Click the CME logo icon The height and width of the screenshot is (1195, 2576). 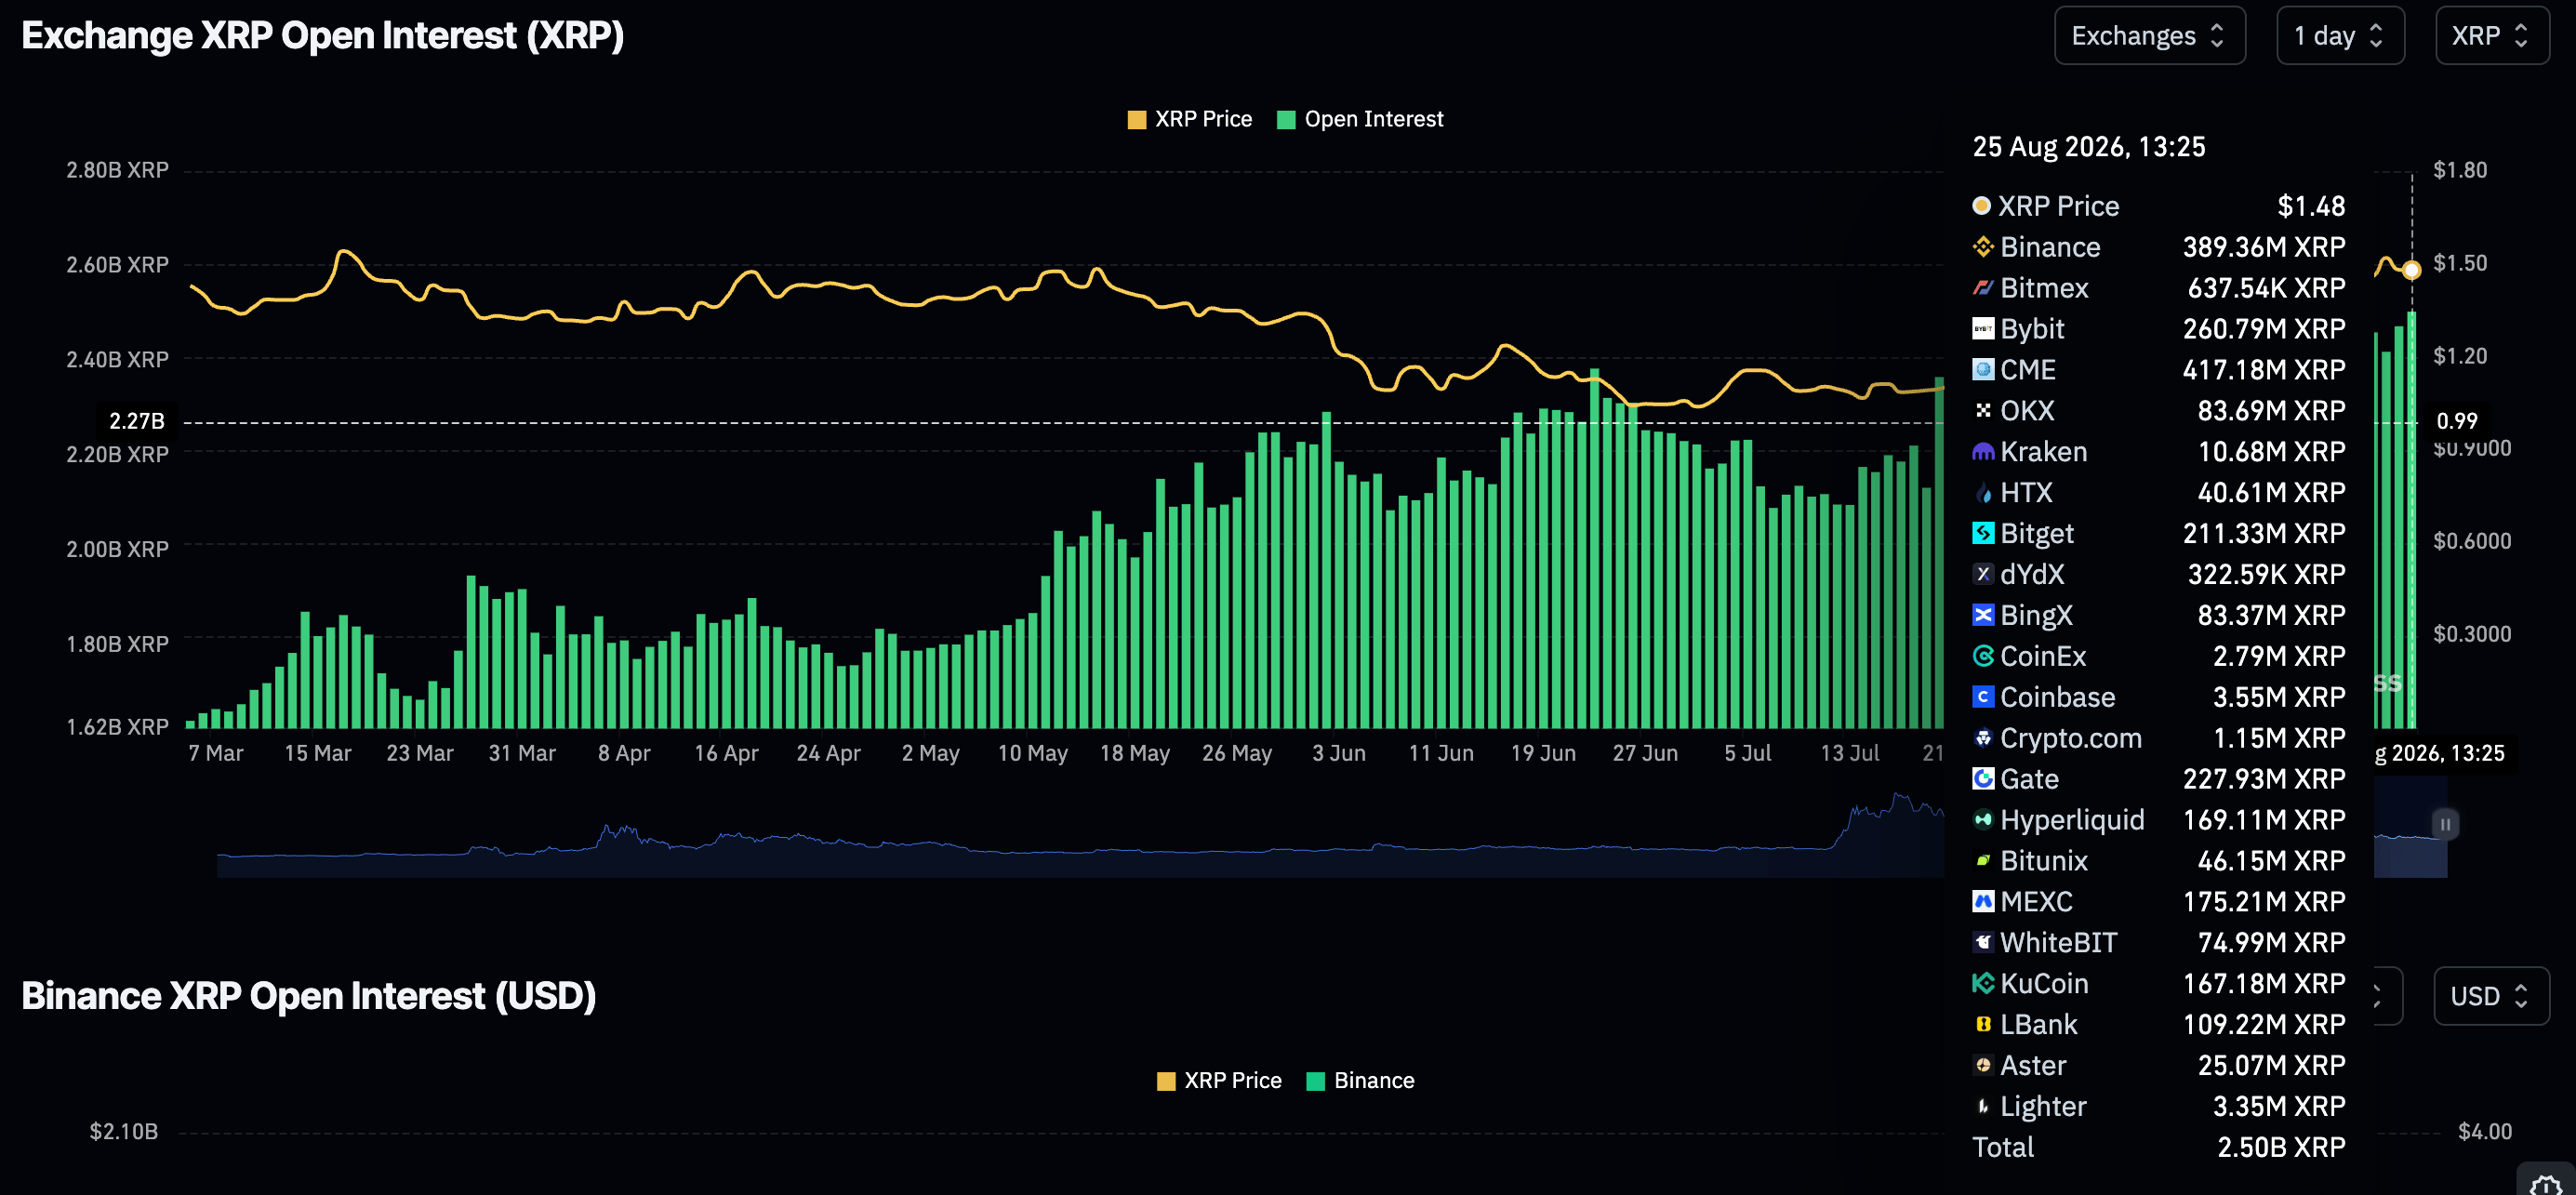(1982, 370)
